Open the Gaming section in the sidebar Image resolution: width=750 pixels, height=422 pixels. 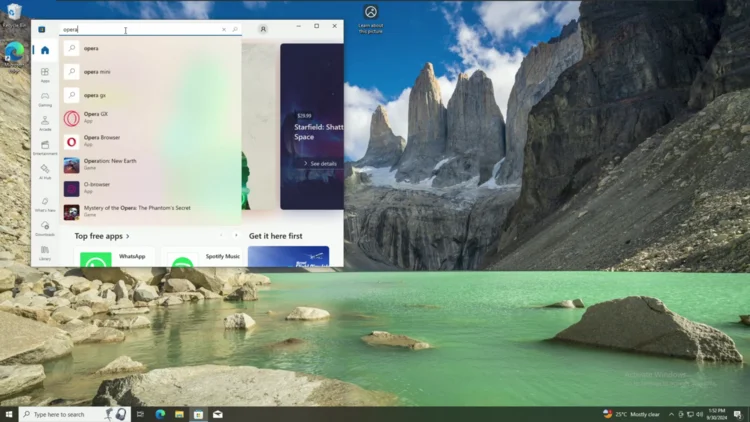45,99
